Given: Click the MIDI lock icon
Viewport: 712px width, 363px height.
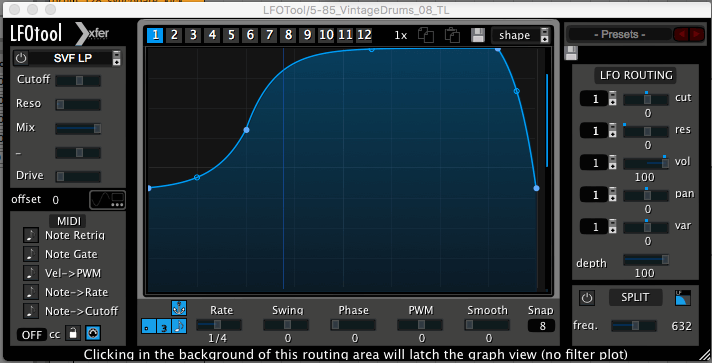Looking at the screenshot, I should [73, 333].
